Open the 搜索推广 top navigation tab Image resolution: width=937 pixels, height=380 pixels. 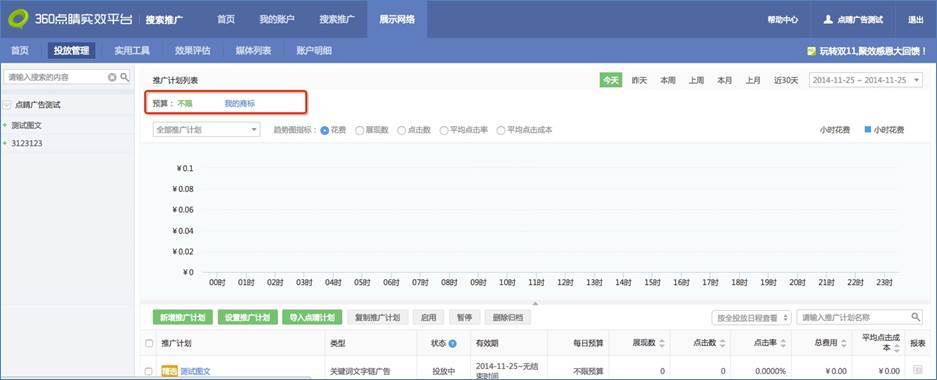point(337,19)
